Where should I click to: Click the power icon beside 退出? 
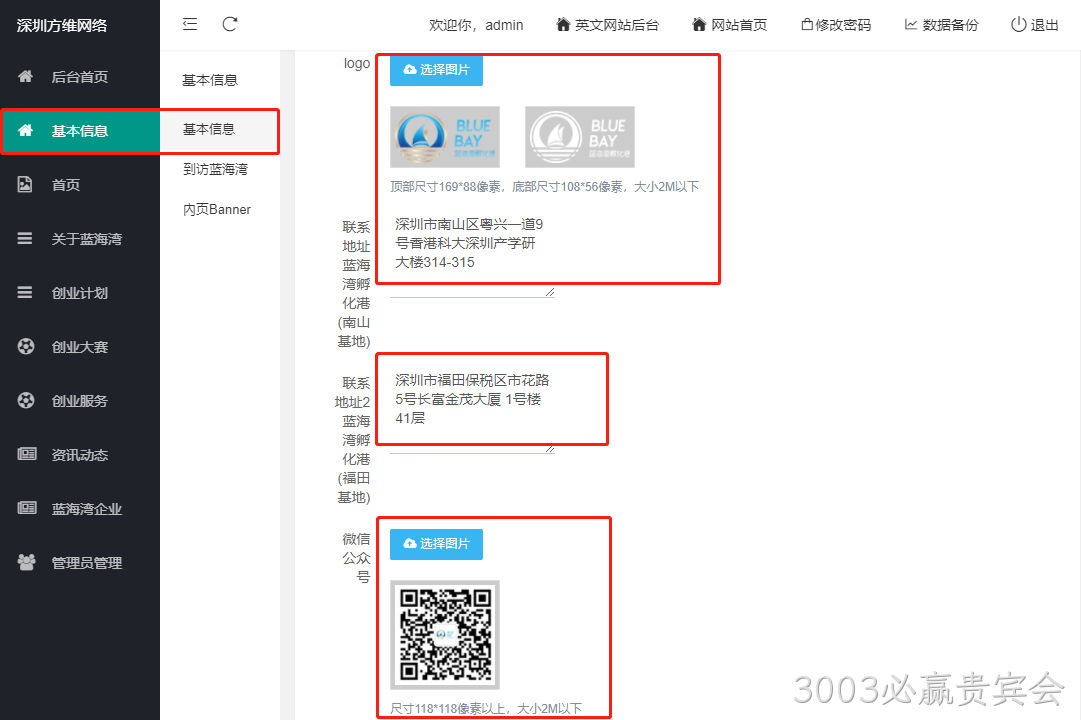1018,25
